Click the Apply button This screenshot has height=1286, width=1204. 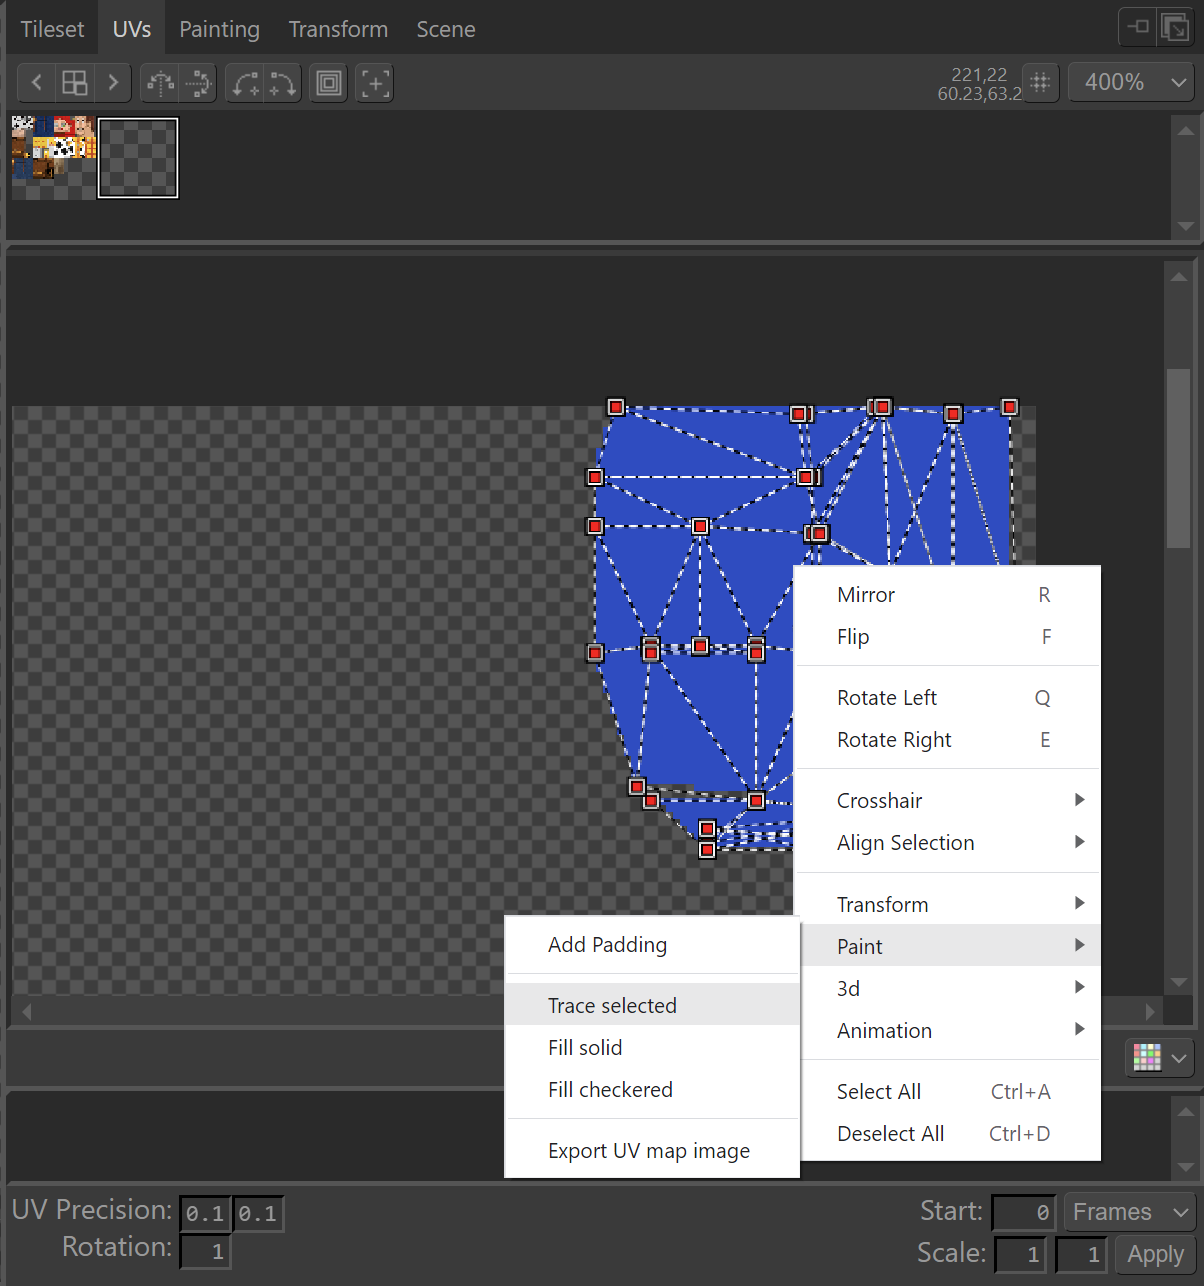(1155, 1254)
